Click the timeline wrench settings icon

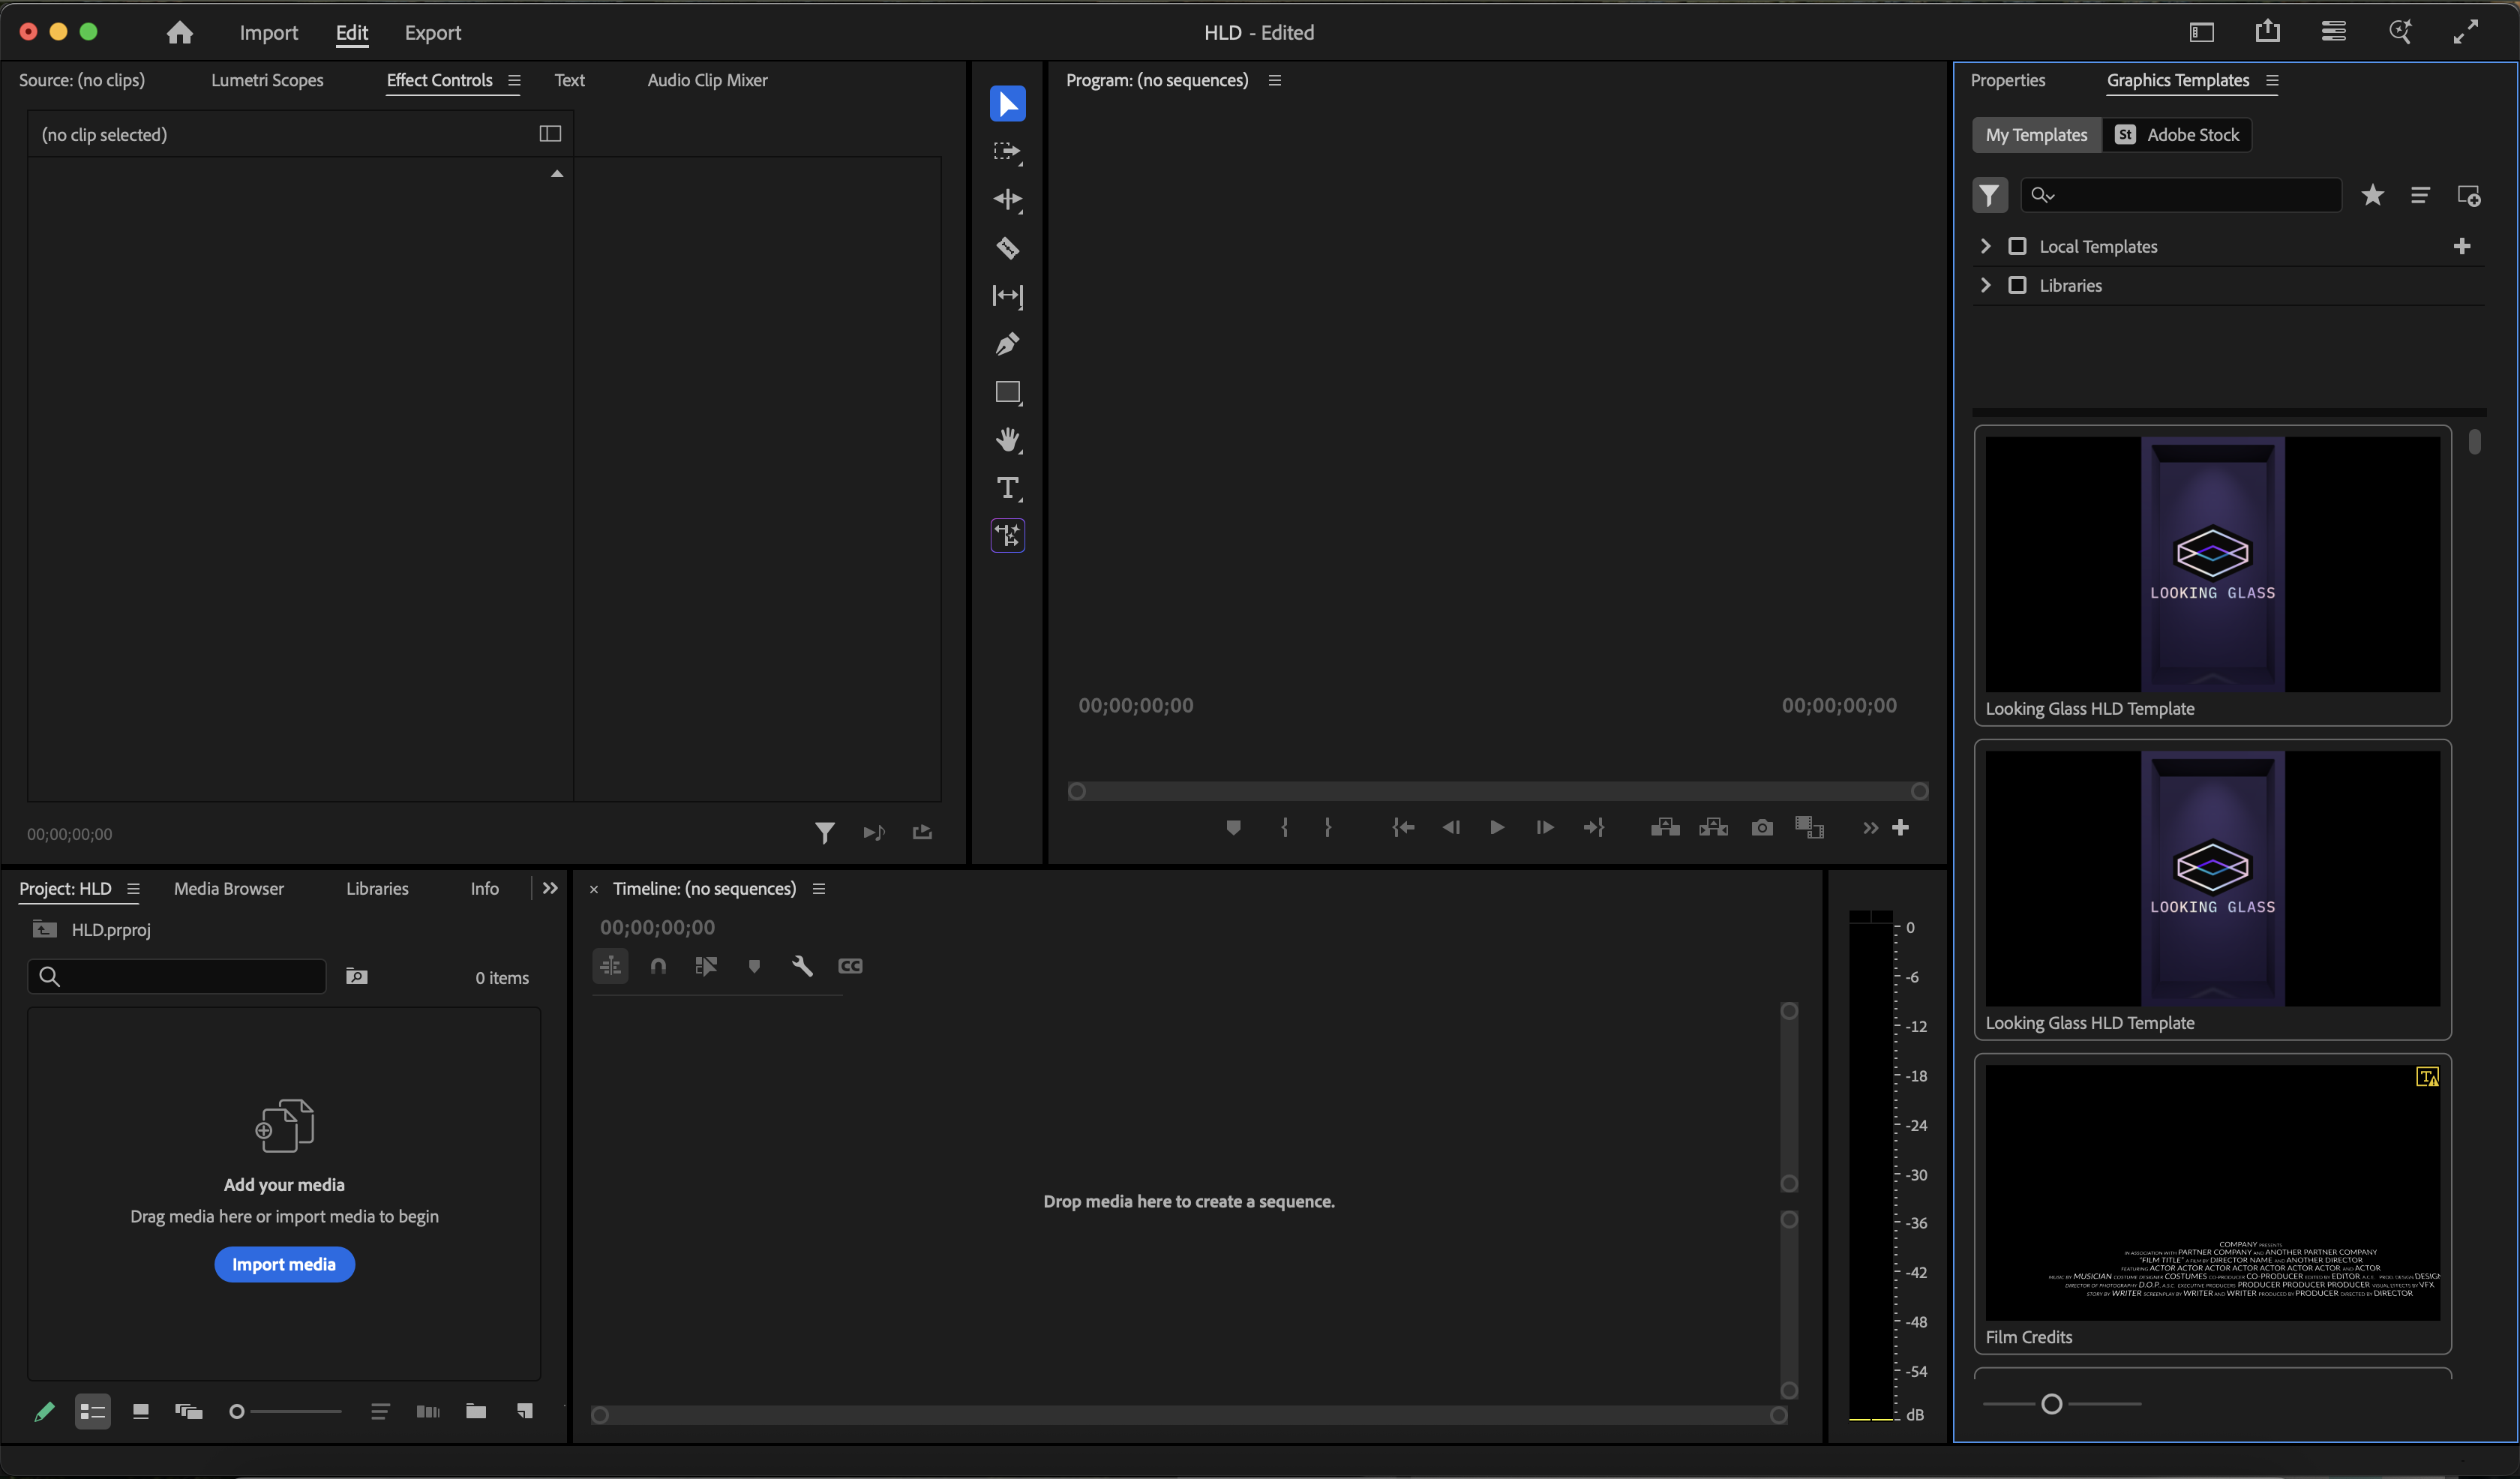pyautogui.click(x=802, y=966)
